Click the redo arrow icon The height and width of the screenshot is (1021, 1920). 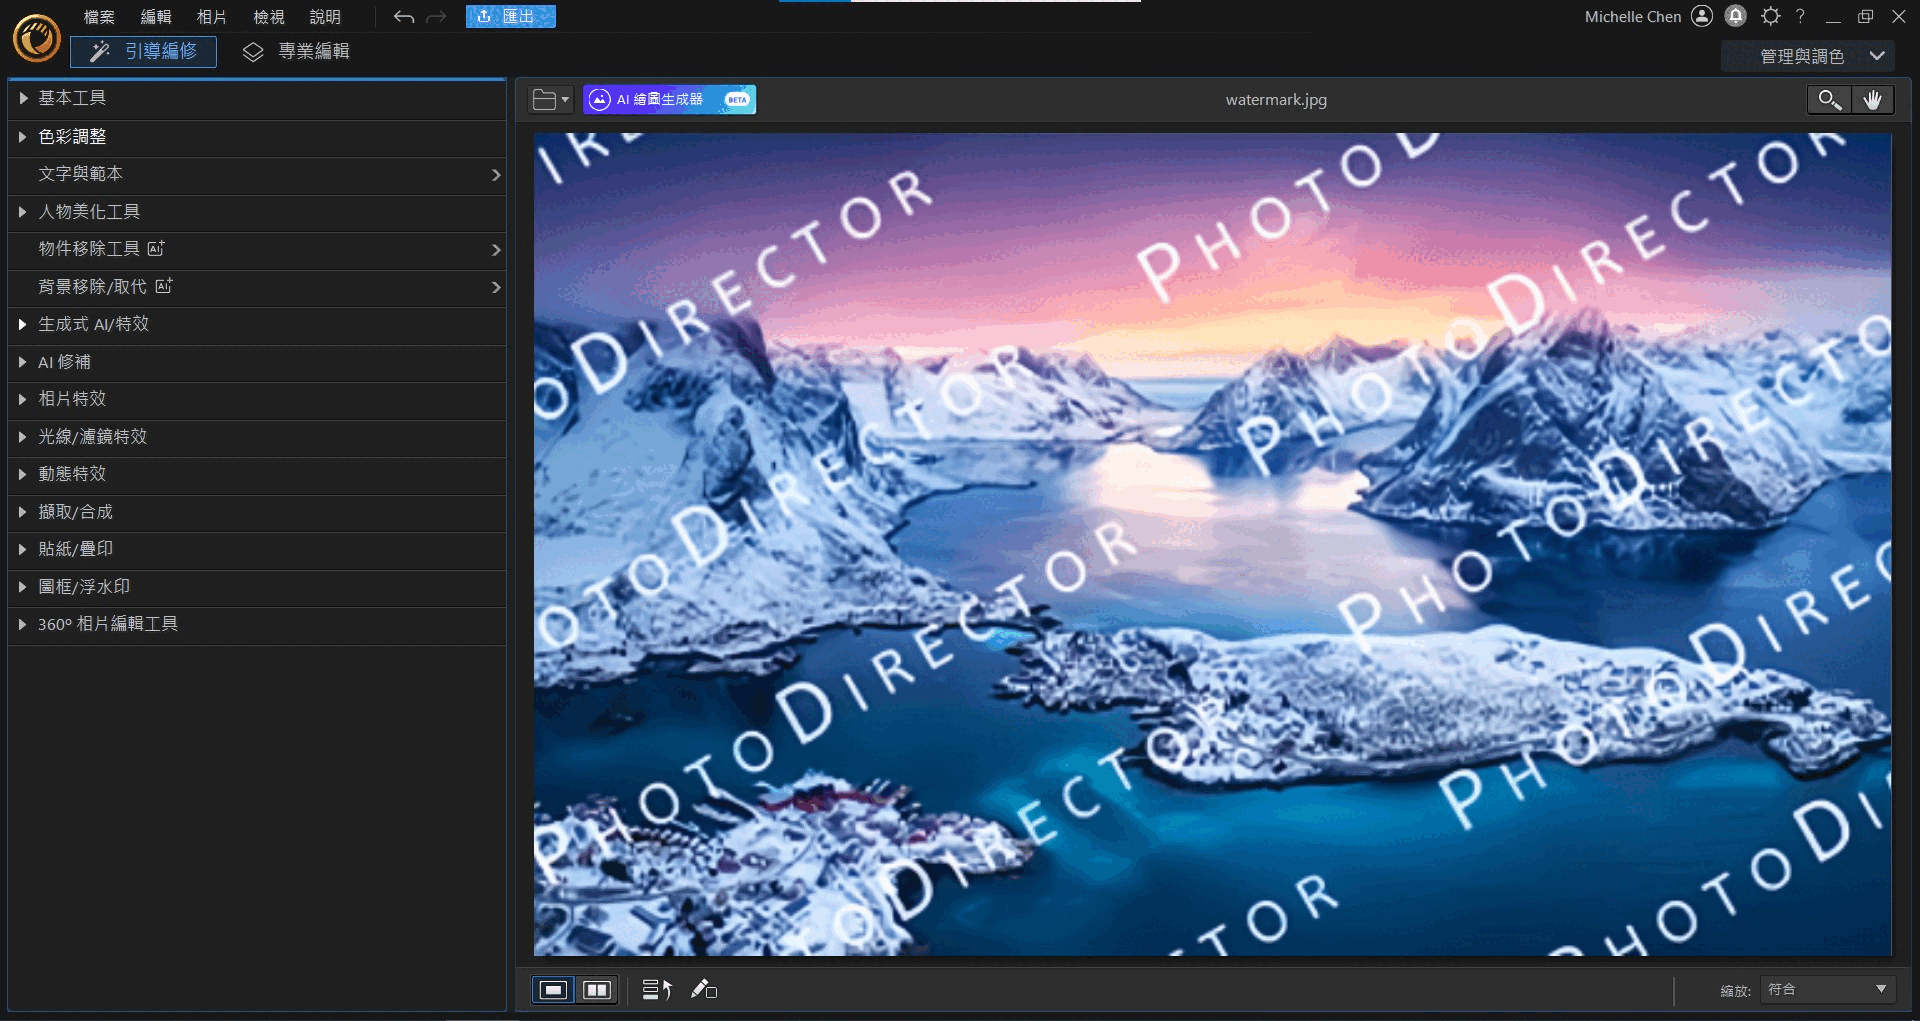[x=436, y=17]
